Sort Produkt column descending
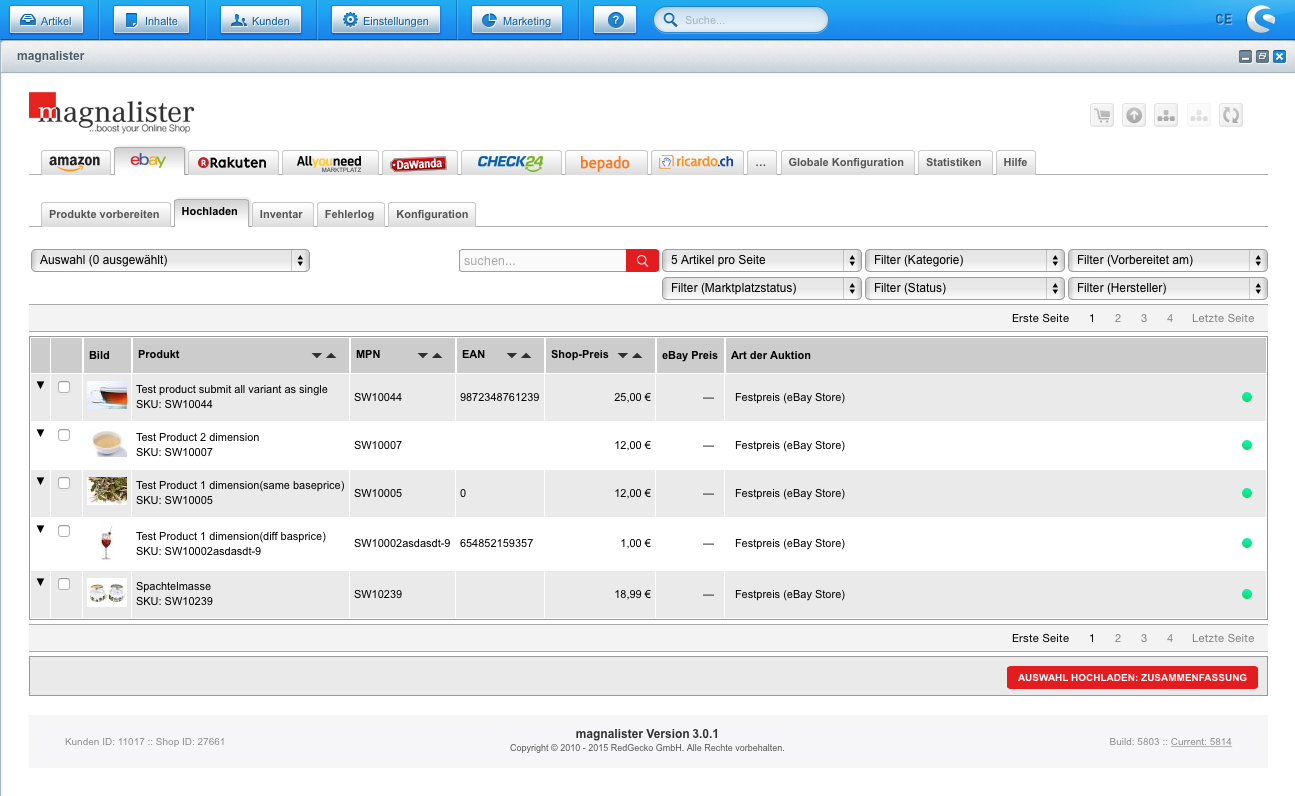The image size is (1295, 796). (x=317, y=355)
